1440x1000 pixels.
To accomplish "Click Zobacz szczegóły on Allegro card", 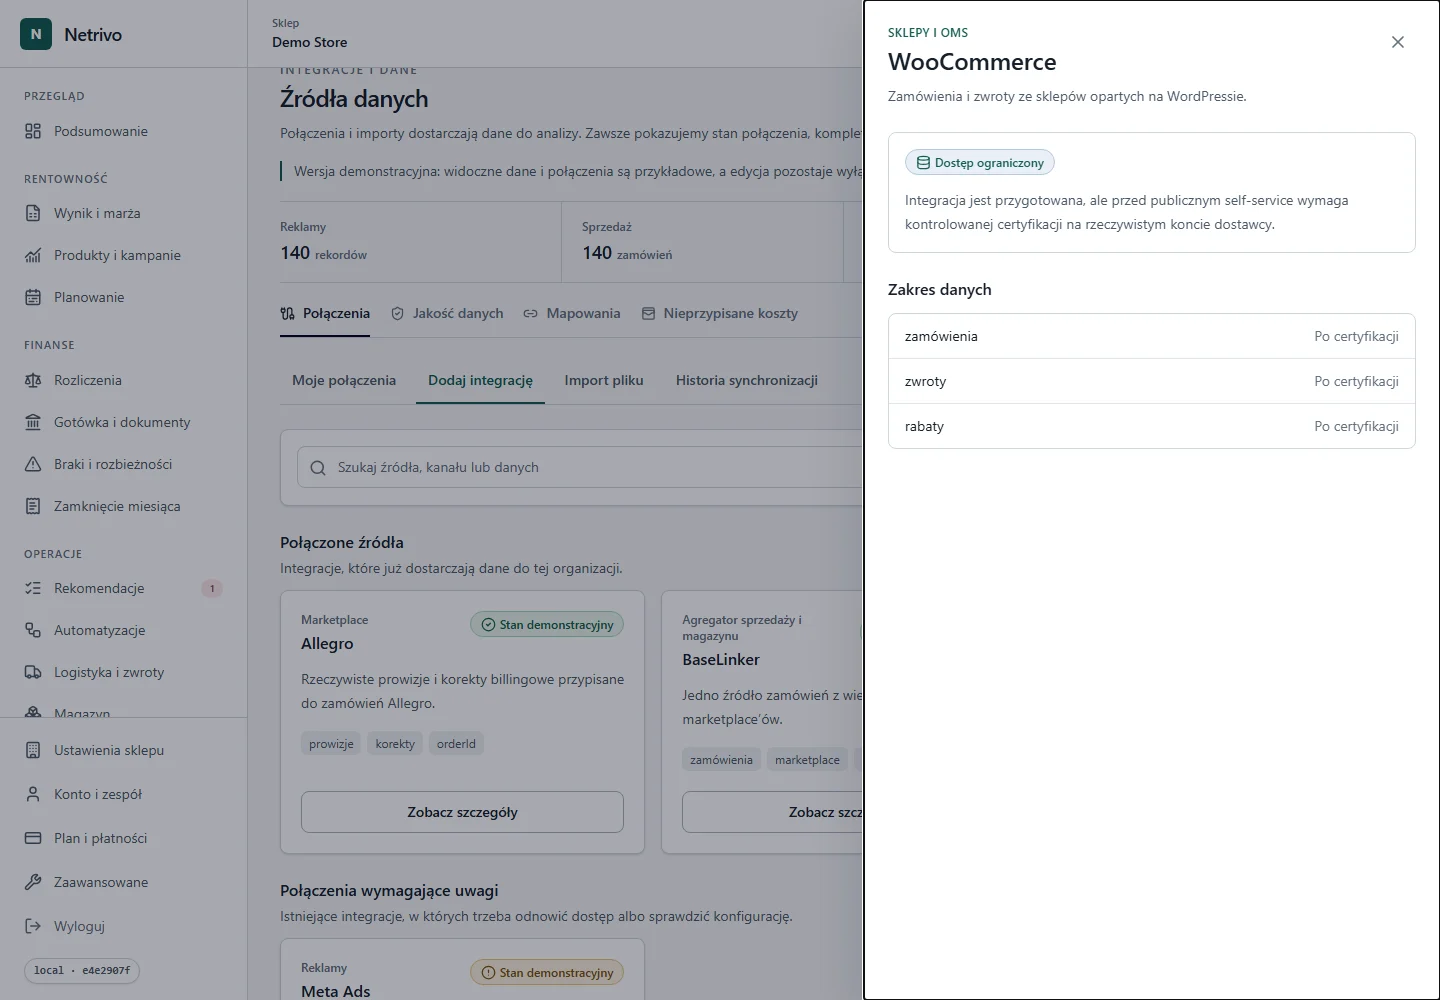I will (462, 812).
